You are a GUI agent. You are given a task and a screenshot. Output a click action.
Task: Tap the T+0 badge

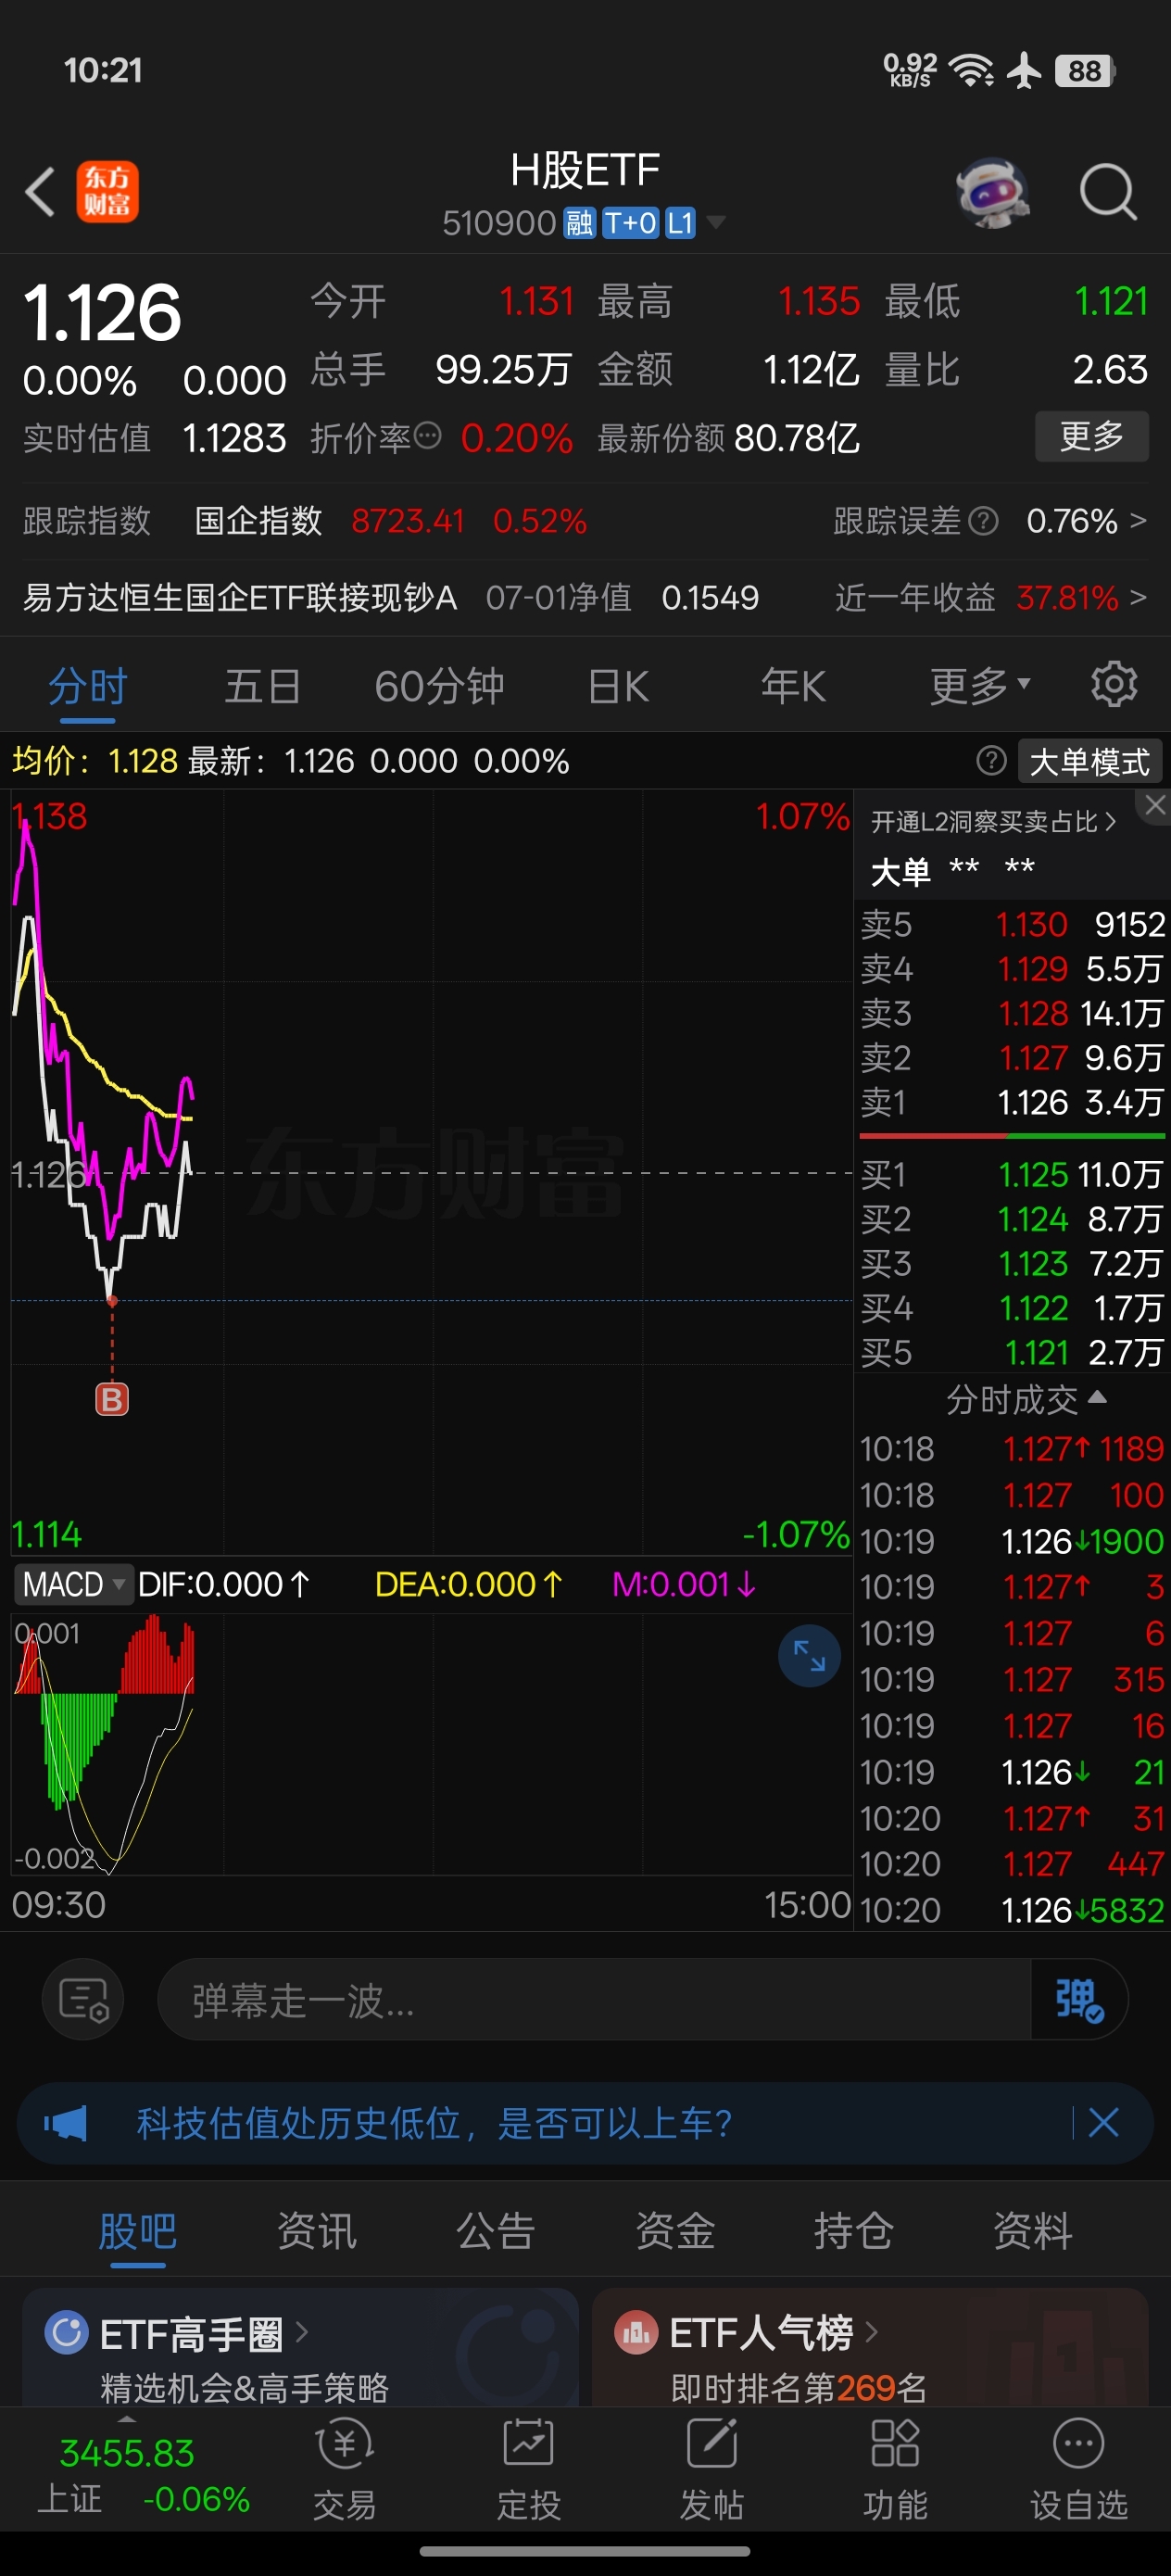click(x=630, y=222)
